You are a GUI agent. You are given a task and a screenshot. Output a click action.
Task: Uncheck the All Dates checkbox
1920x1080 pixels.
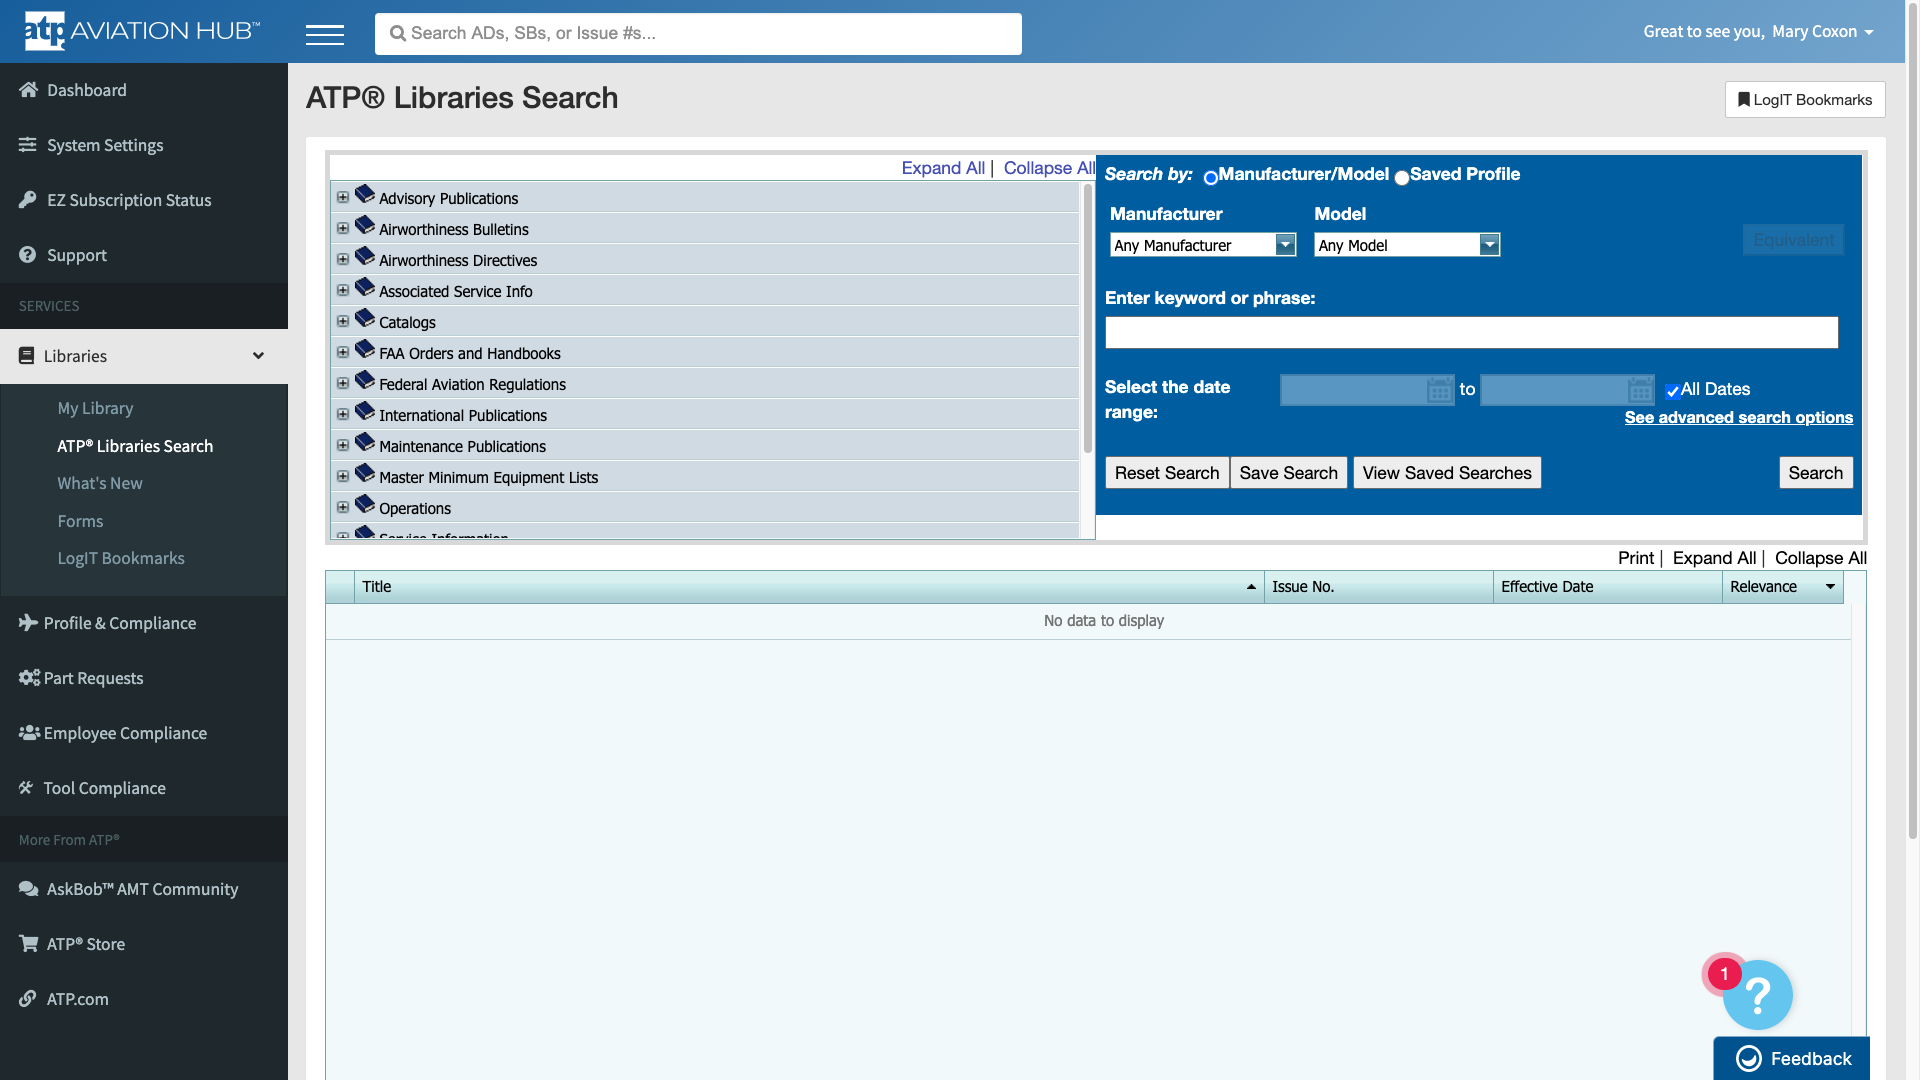[1672, 391]
